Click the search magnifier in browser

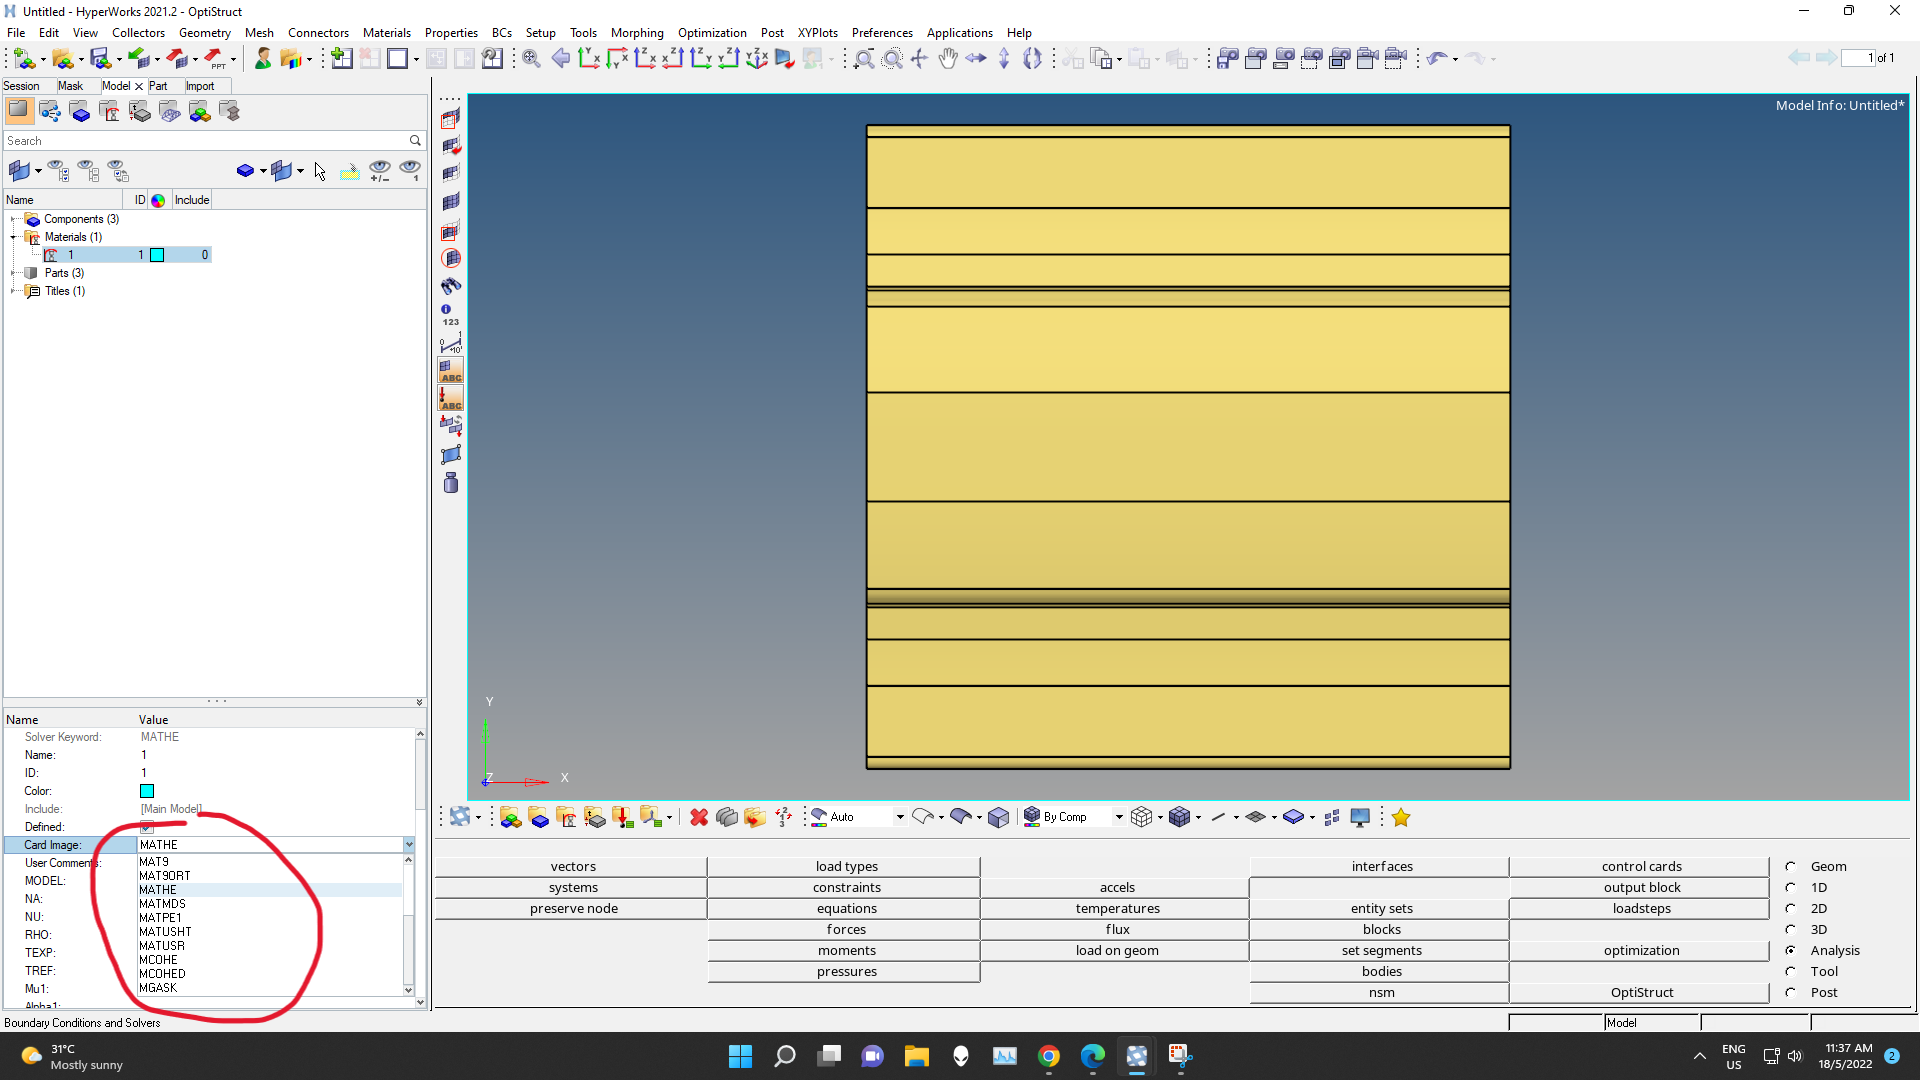(x=415, y=141)
